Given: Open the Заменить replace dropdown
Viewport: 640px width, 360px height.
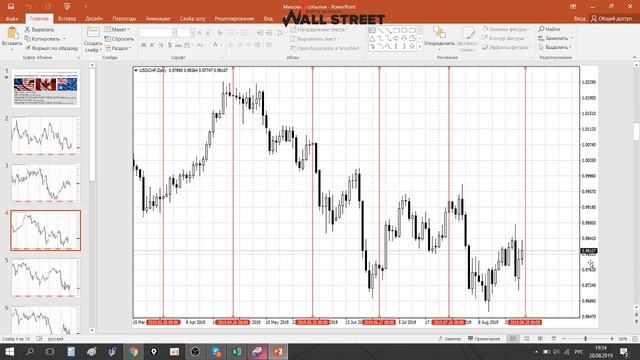Looking at the screenshot, I should 556,38.
